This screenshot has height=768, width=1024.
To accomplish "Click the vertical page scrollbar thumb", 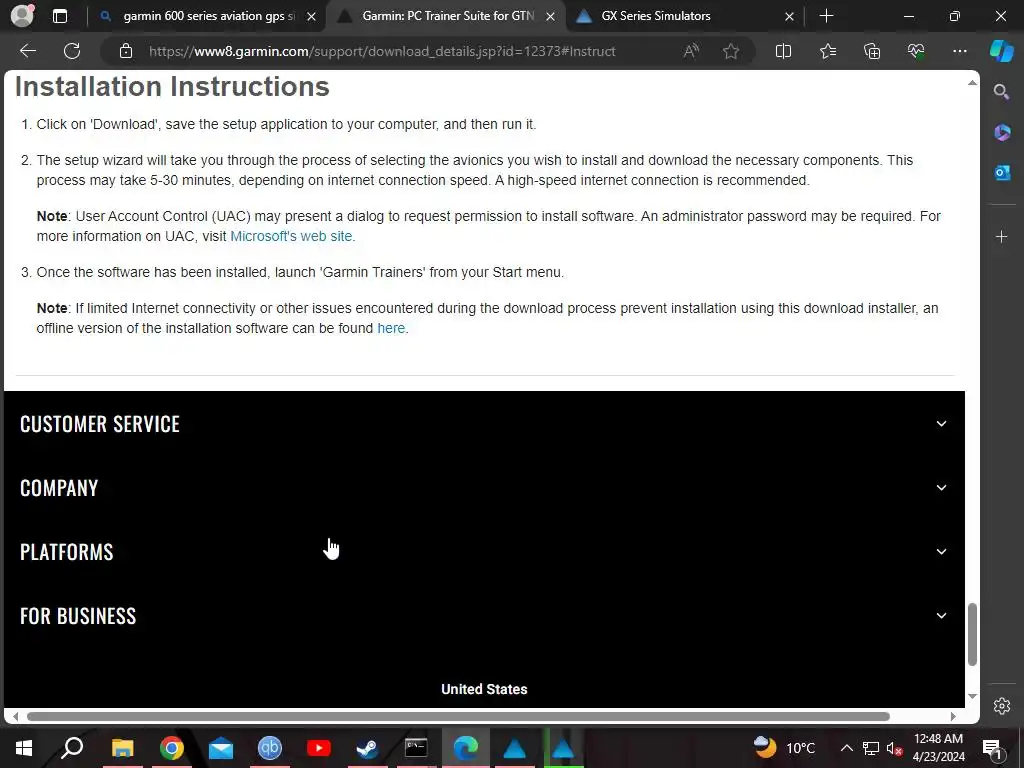I will click(x=972, y=635).
